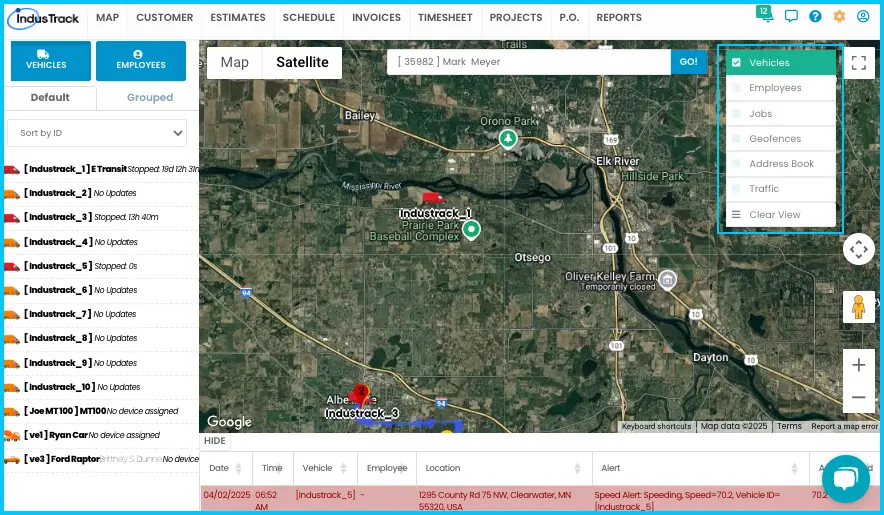Click the Mark Meyer search field
The width and height of the screenshot is (884, 515).
coord(529,62)
